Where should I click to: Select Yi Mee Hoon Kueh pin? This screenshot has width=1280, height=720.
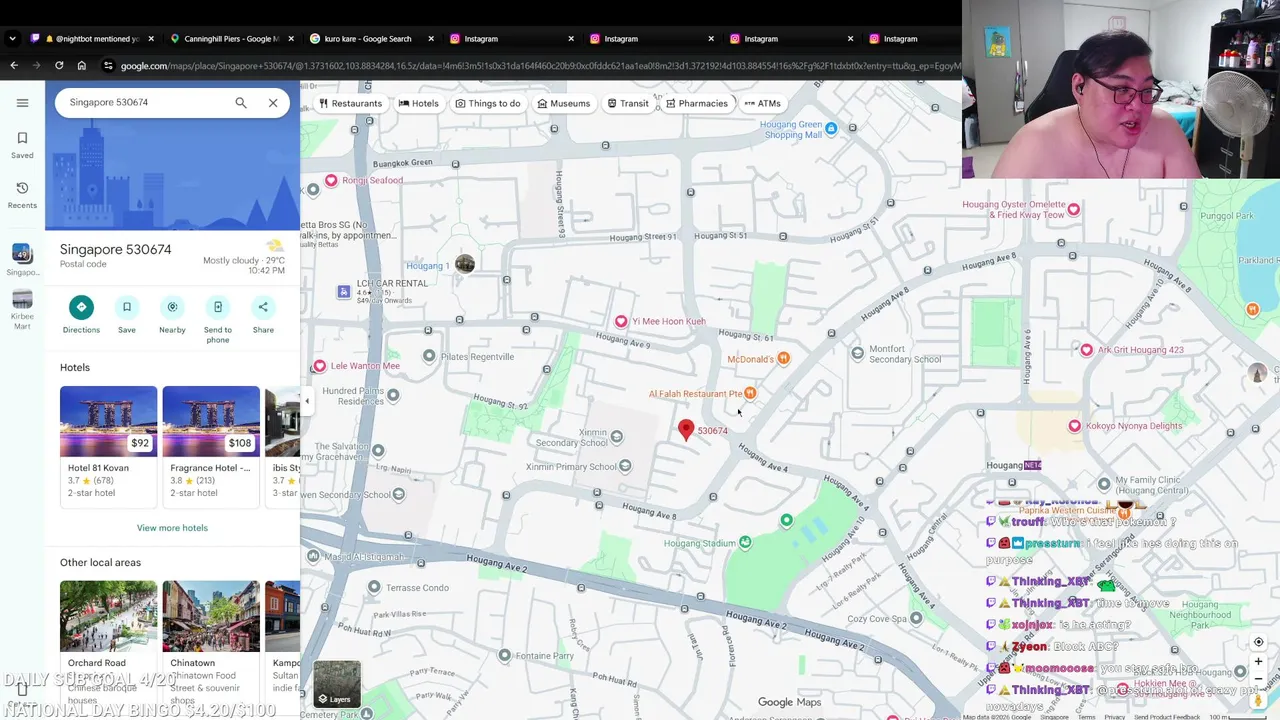point(621,321)
